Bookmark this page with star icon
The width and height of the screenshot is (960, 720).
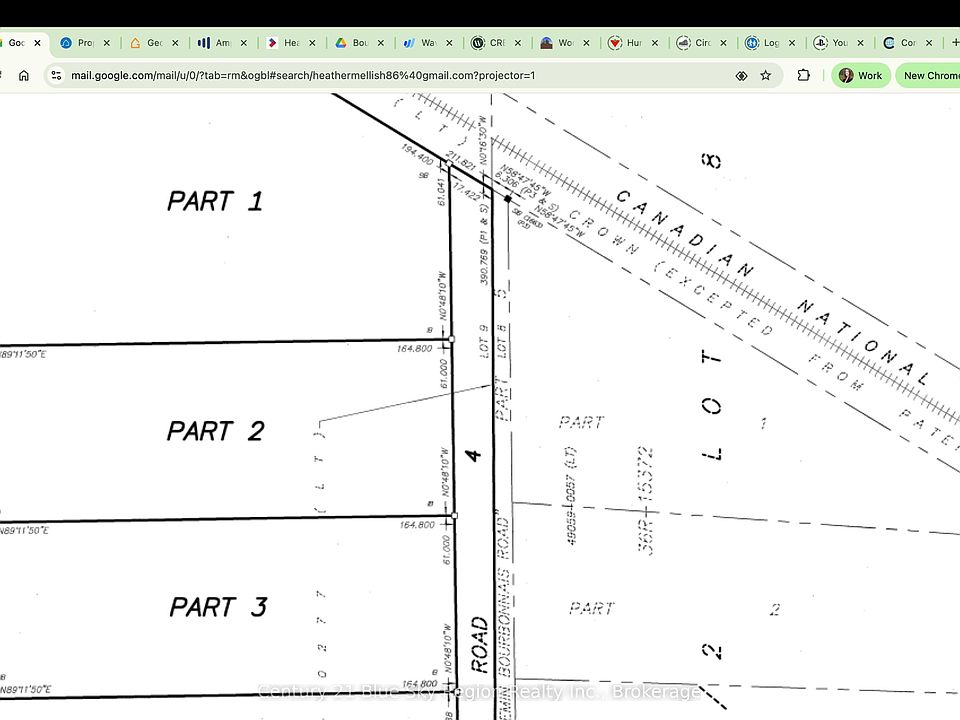point(765,75)
